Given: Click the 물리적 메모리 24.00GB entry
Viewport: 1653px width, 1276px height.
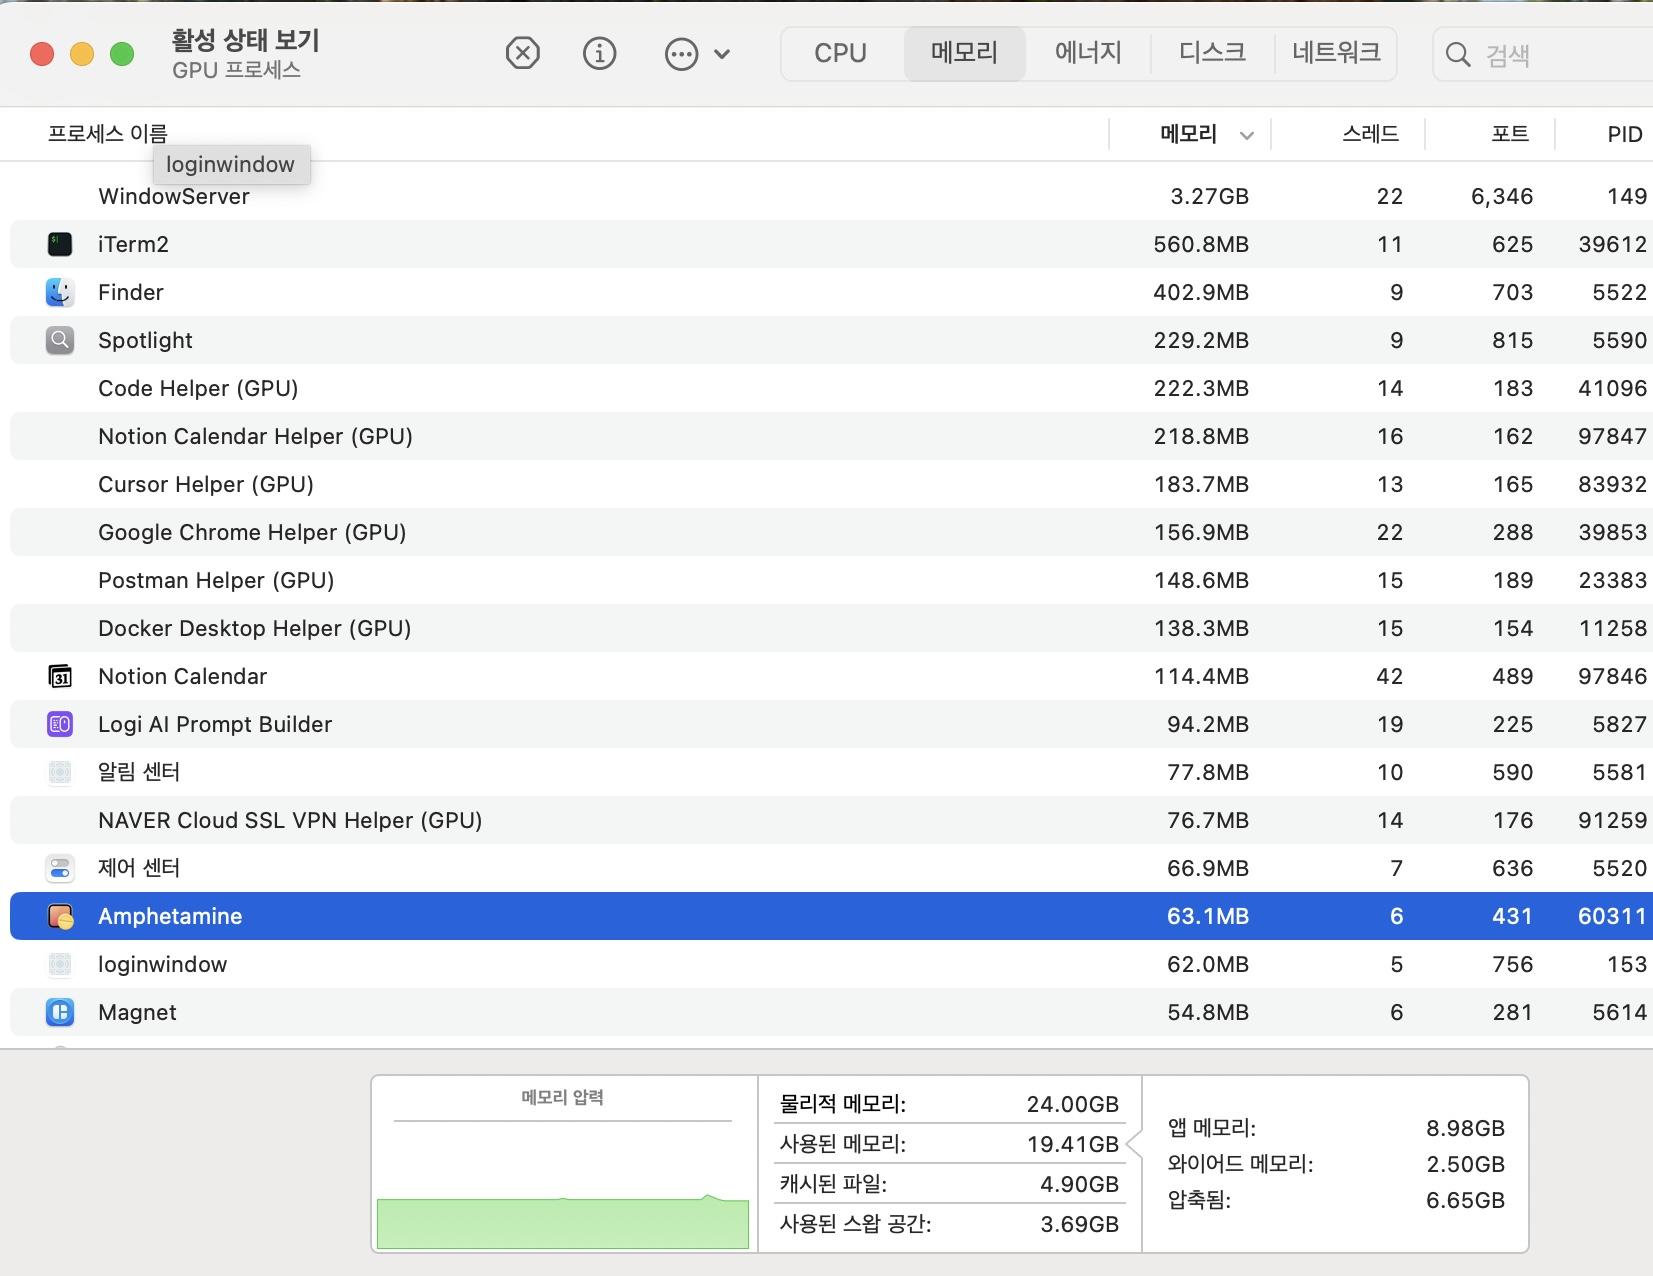Looking at the screenshot, I should pyautogui.click(x=948, y=1104).
